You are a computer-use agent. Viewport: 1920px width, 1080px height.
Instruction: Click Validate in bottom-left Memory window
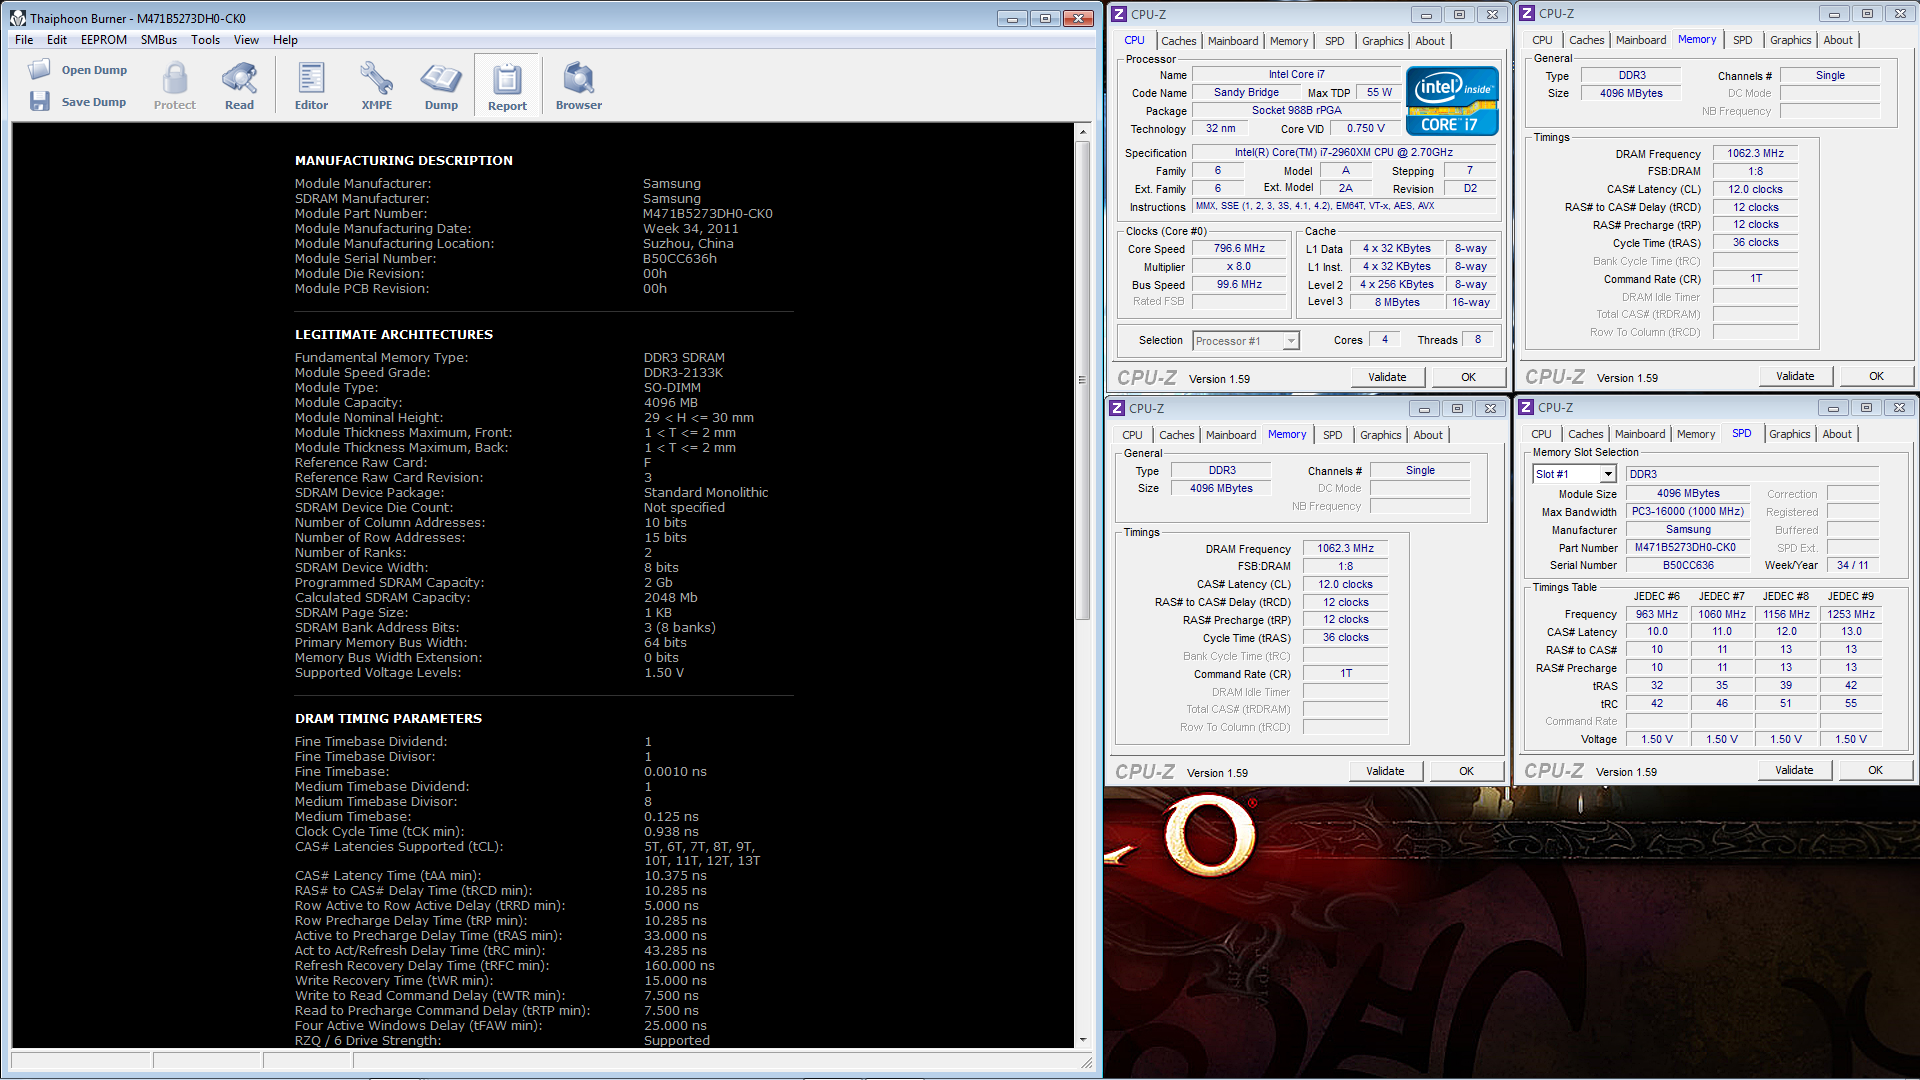pyautogui.click(x=1384, y=771)
